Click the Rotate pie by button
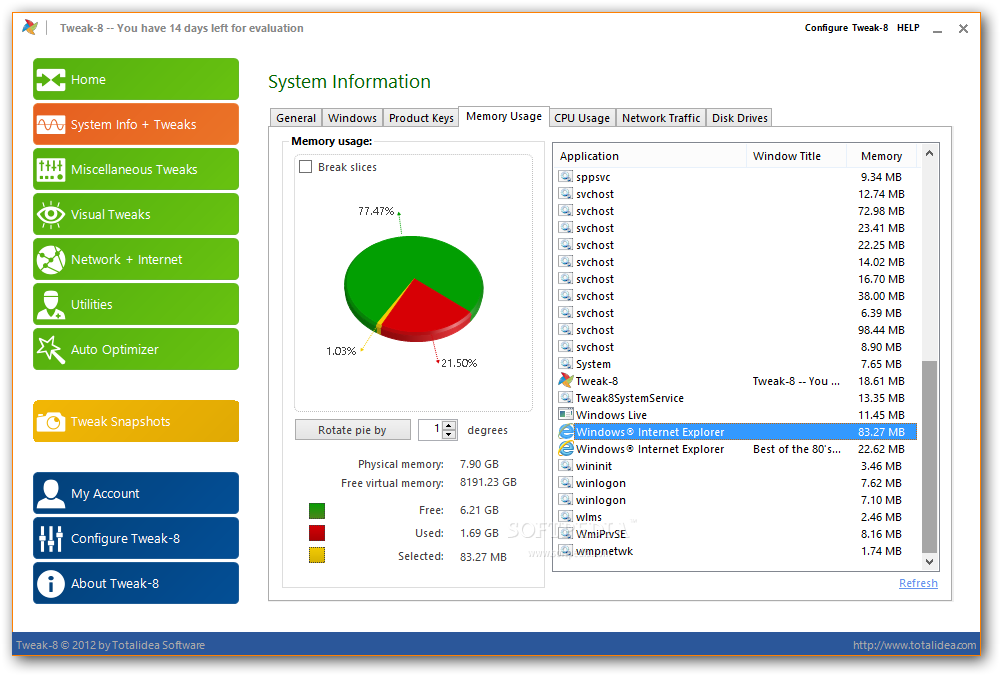This screenshot has width=1001, height=676. tap(352, 430)
